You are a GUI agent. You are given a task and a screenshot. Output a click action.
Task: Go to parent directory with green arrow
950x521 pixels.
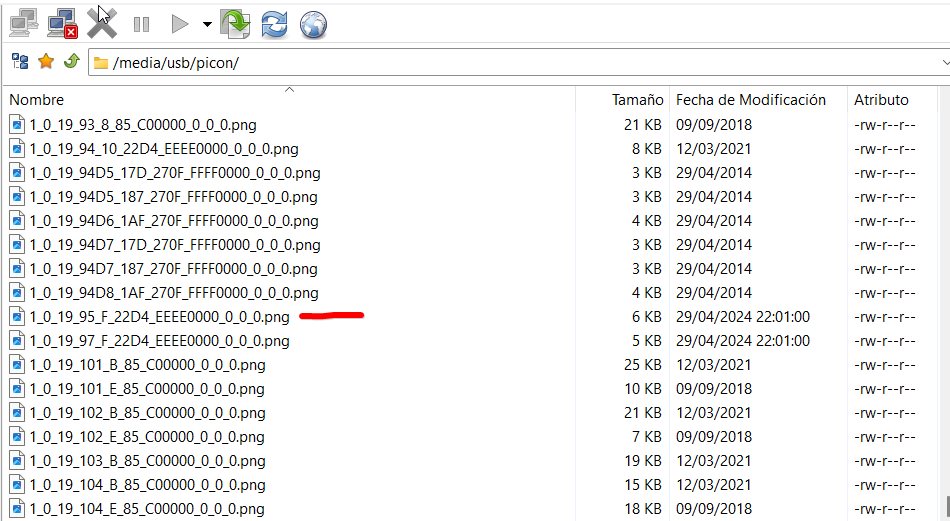coord(70,62)
